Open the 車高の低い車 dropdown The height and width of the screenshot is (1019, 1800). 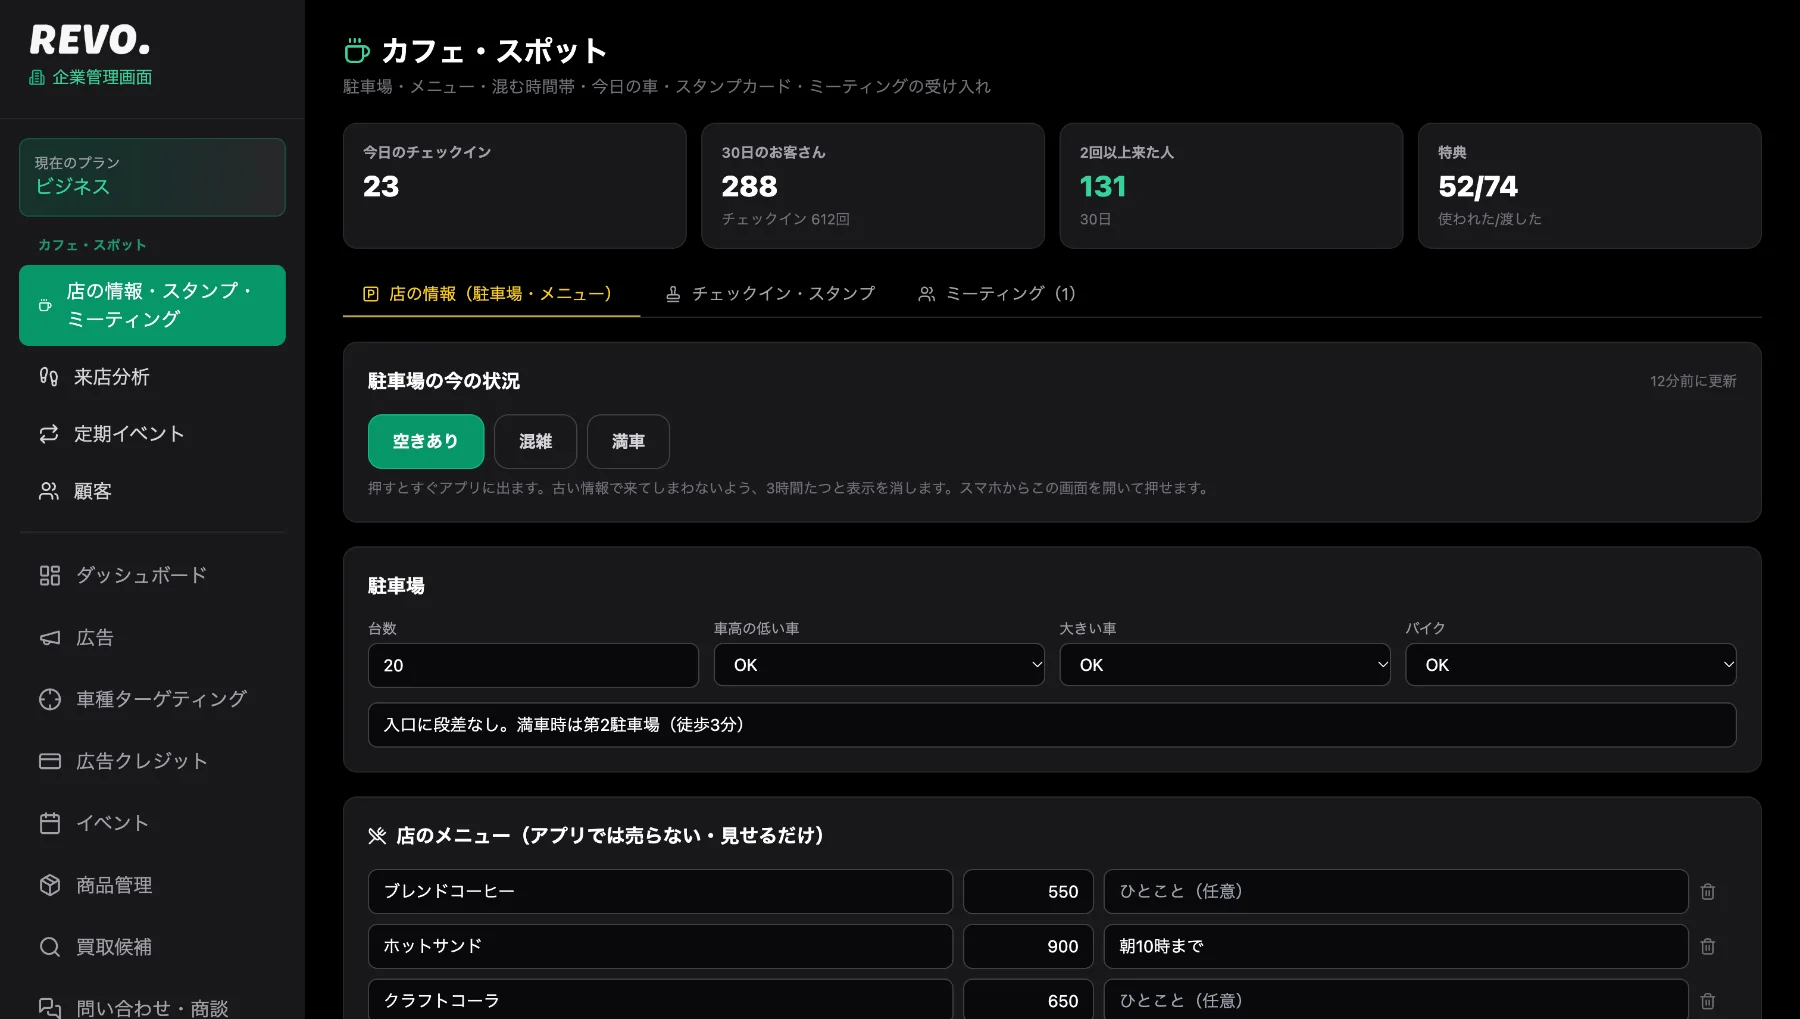(879, 665)
